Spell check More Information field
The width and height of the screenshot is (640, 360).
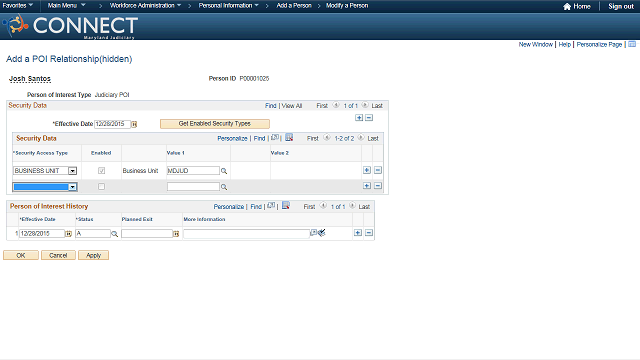[x=322, y=233]
